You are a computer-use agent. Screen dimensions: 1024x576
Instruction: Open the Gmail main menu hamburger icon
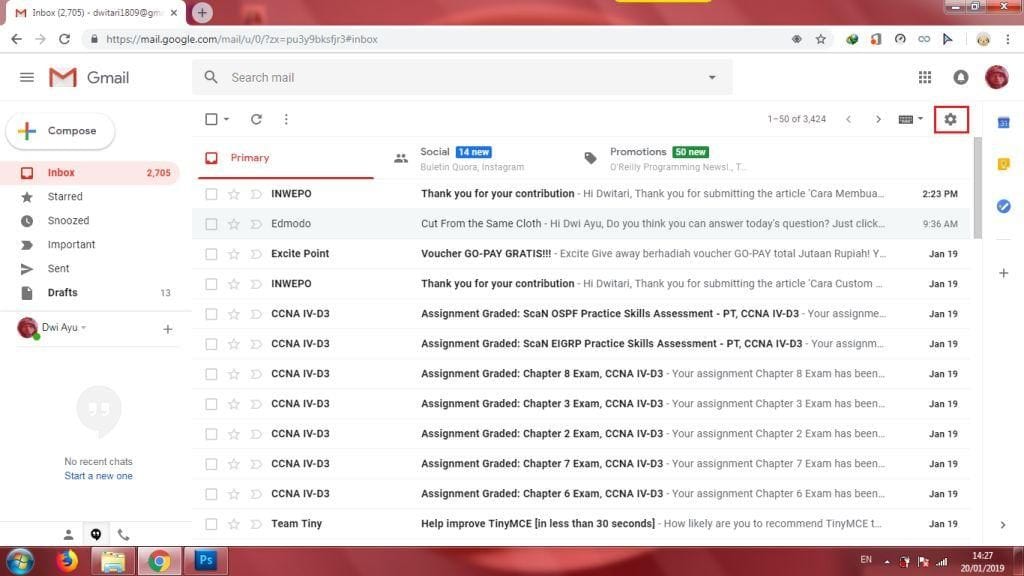click(27, 78)
